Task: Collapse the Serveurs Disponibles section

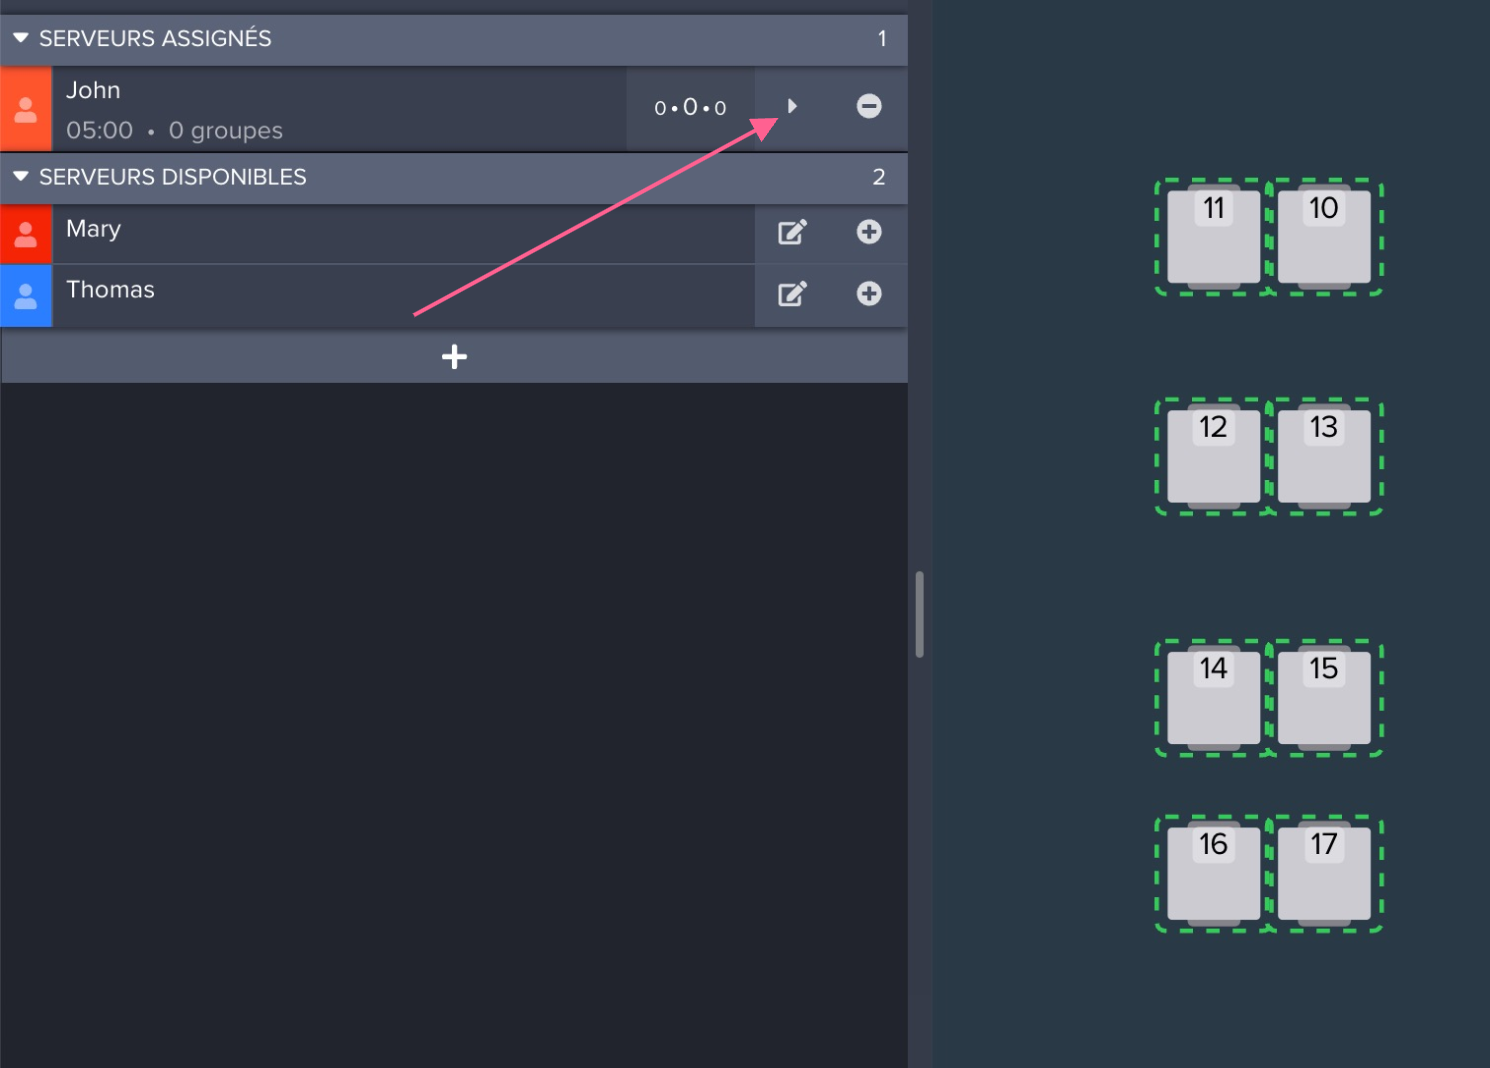Action: (20, 177)
